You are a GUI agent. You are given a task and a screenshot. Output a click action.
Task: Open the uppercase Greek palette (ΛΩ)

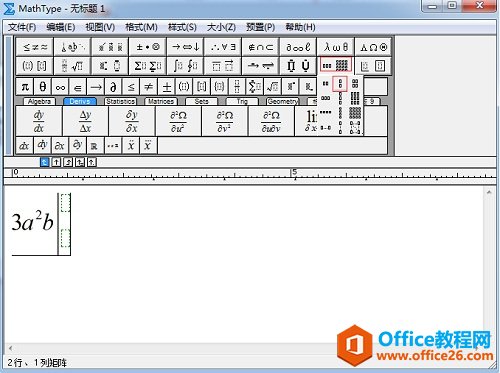(x=373, y=47)
